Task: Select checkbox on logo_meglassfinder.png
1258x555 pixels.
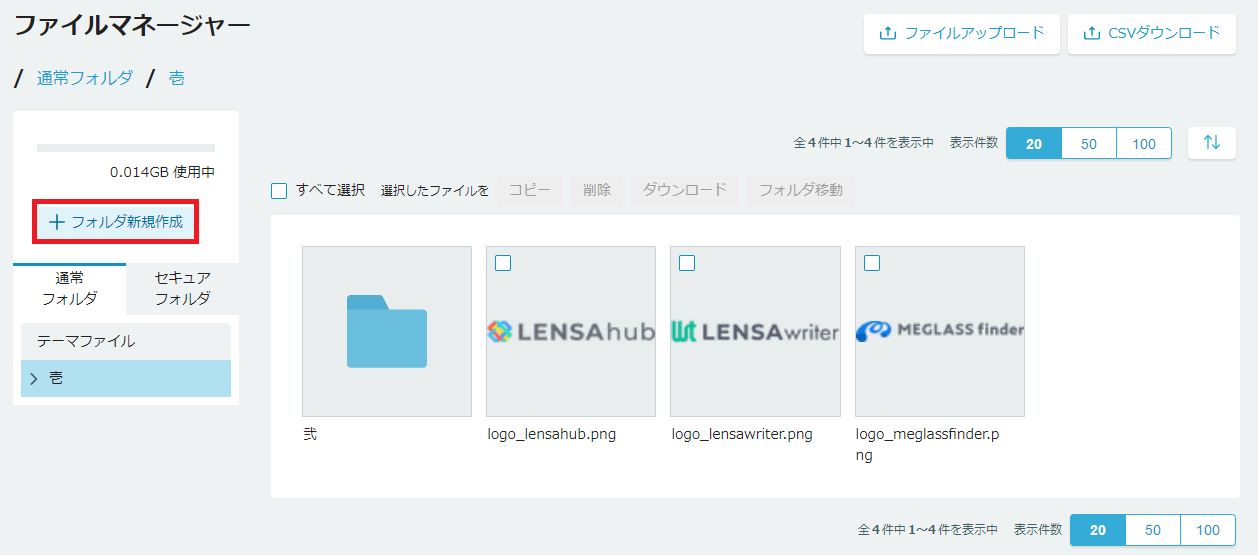Action: pyautogui.click(x=872, y=263)
